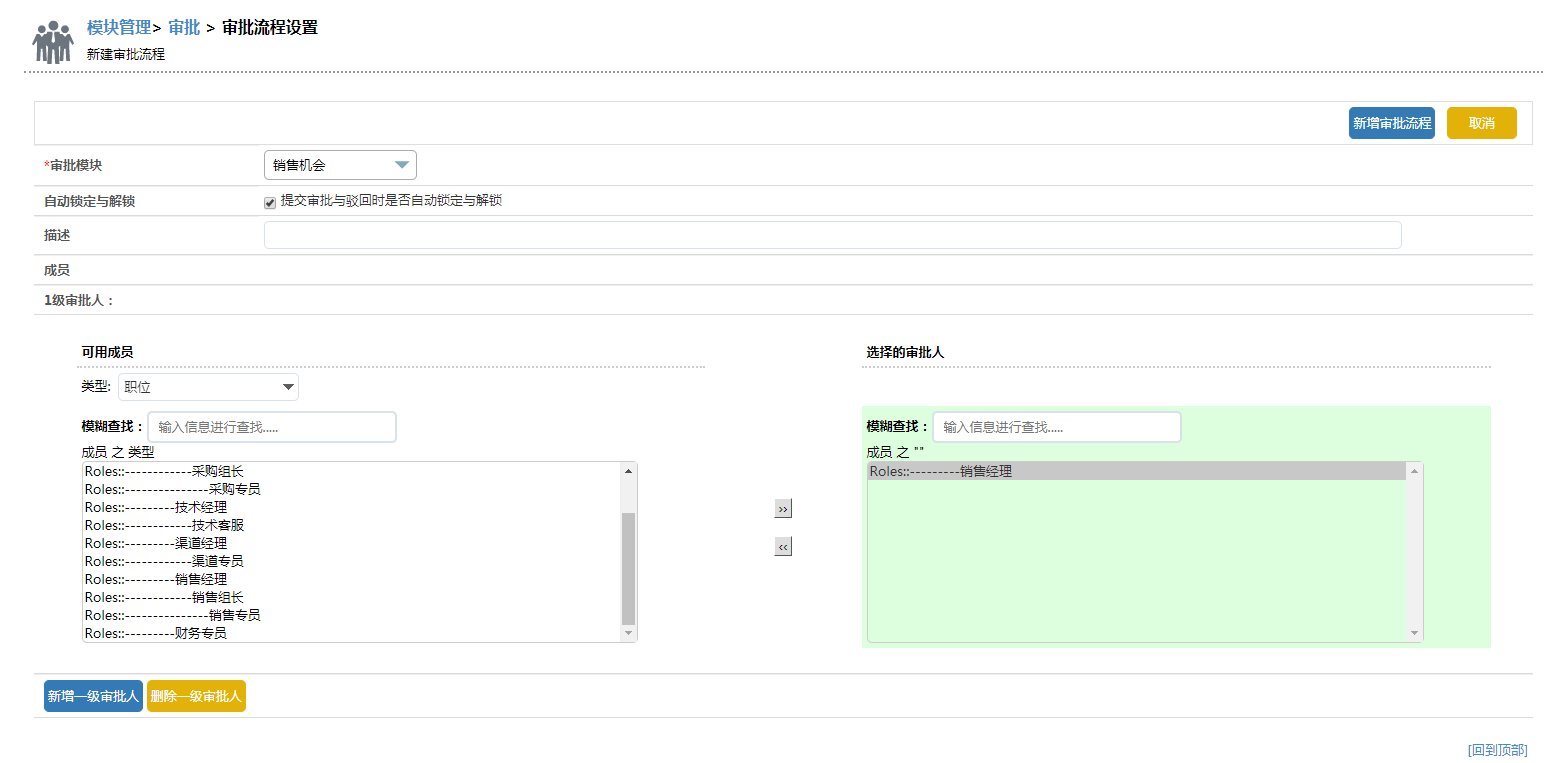Click the add approver right-arrow button
Image resolution: width=1553 pixels, height=763 pixels.
783,509
